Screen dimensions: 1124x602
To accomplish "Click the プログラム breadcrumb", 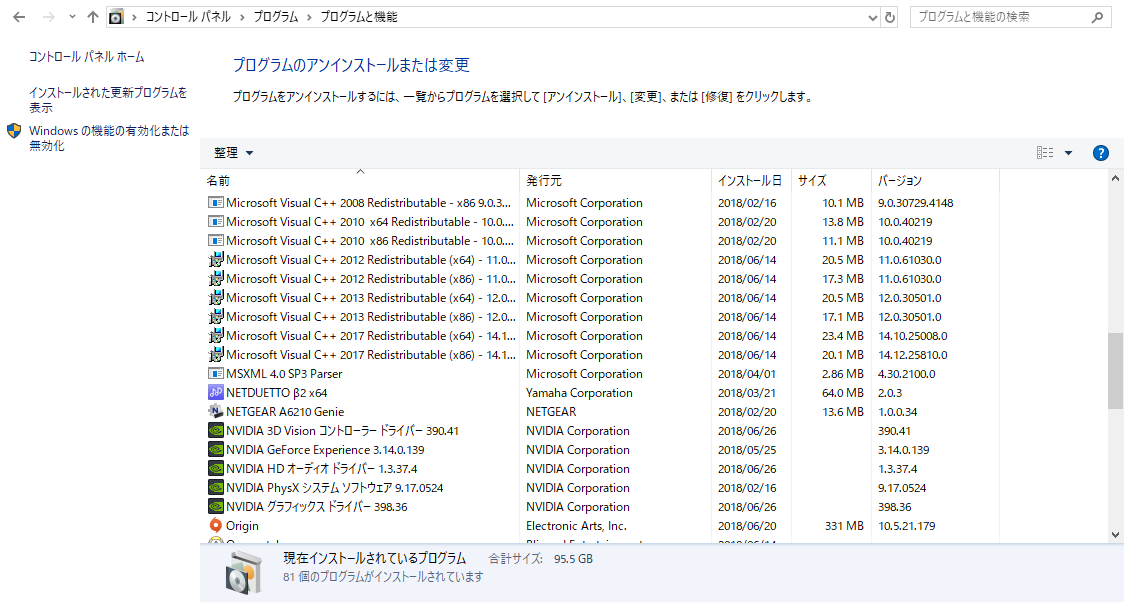I will point(276,17).
